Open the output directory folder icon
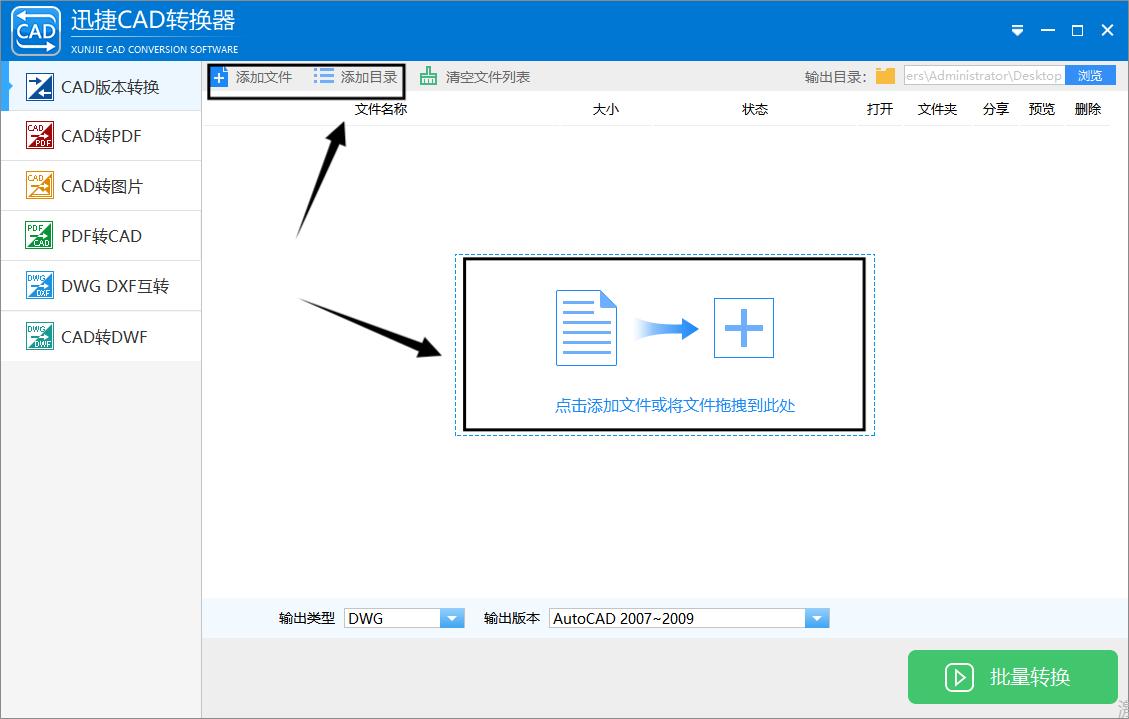 pyautogui.click(x=885, y=74)
